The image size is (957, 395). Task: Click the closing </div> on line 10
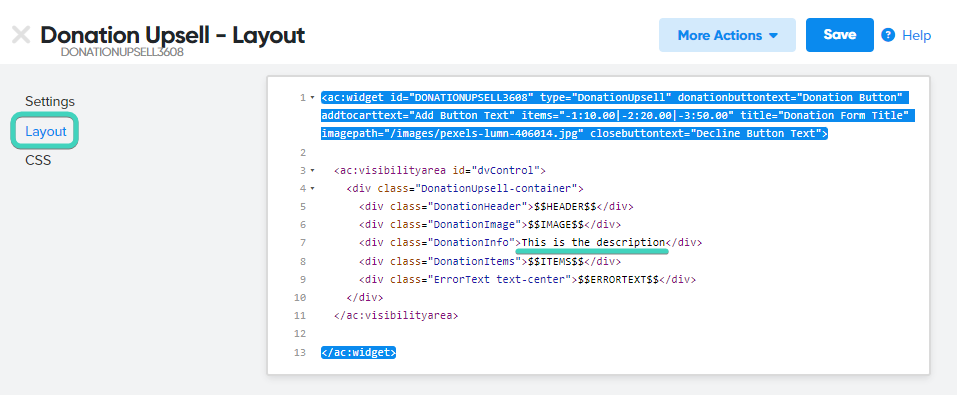[364, 298]
